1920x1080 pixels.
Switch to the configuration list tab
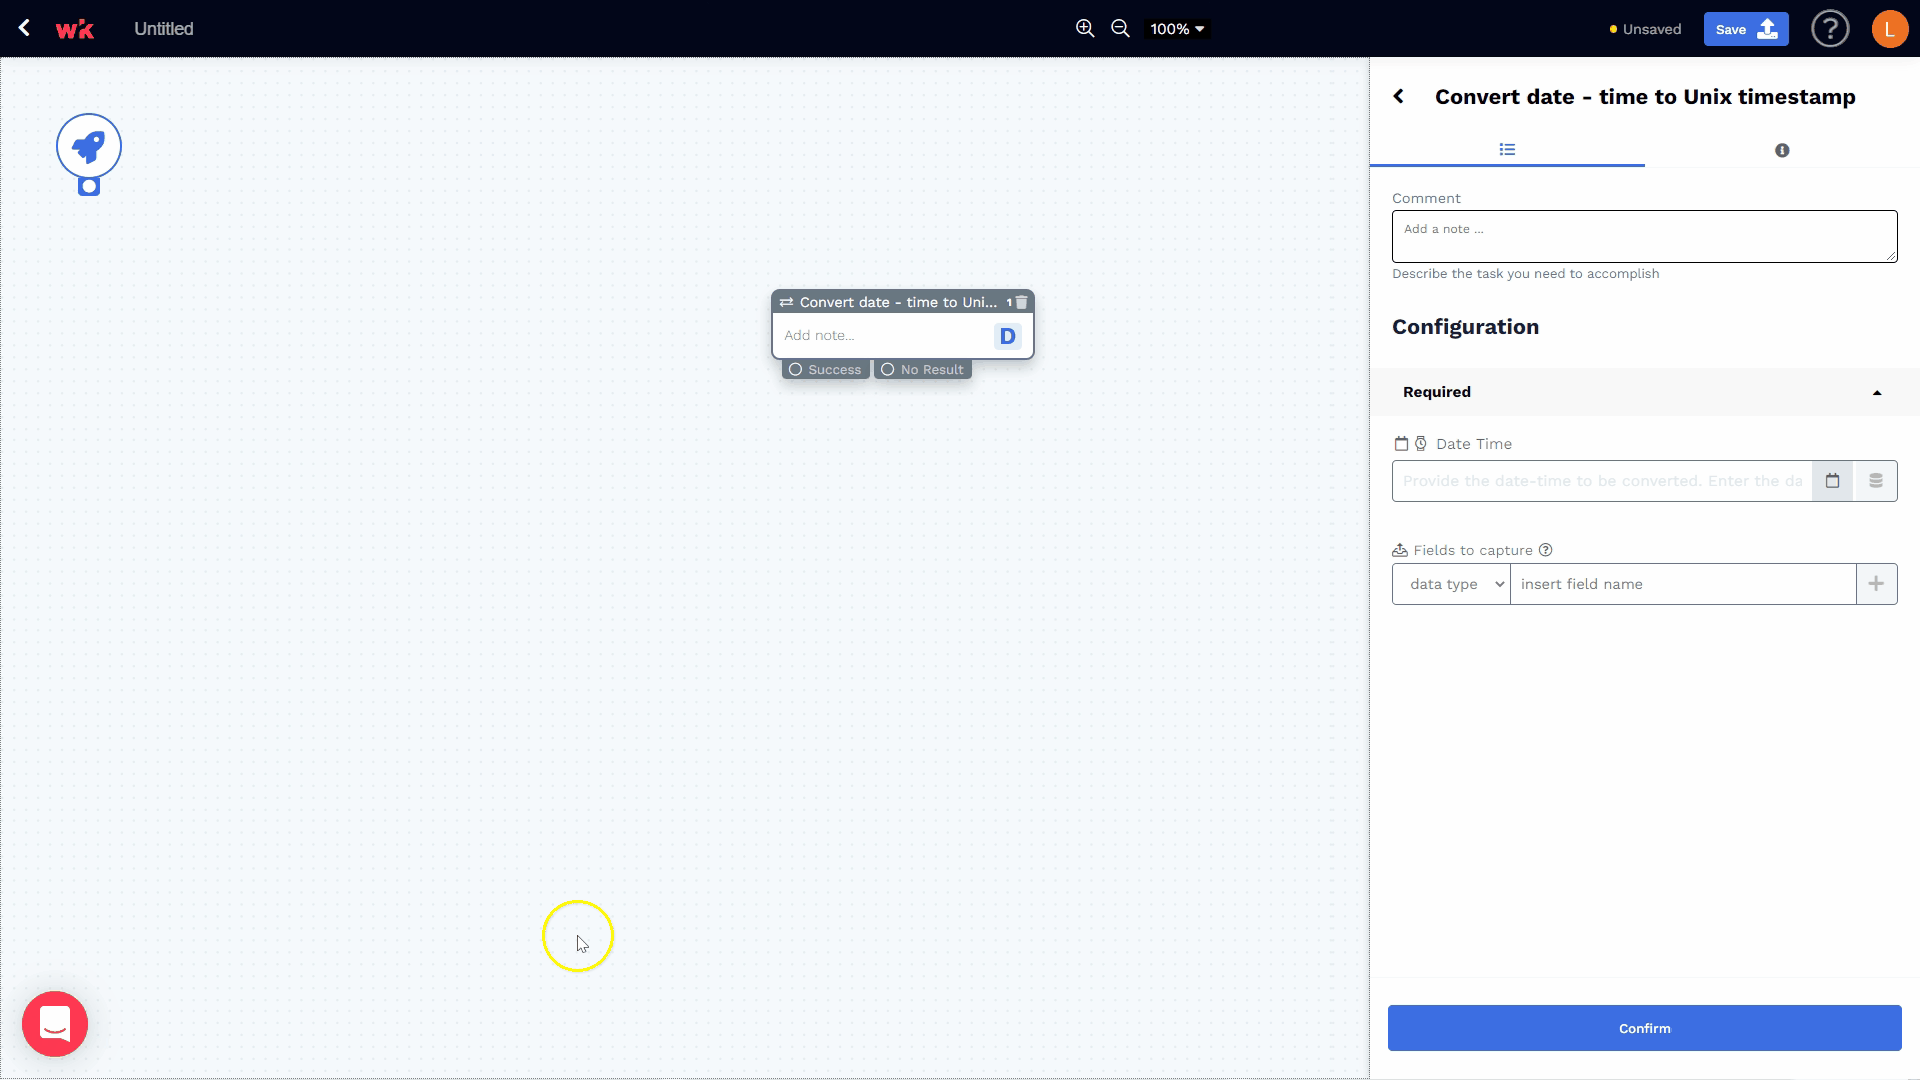click(x=1507, y=150)
